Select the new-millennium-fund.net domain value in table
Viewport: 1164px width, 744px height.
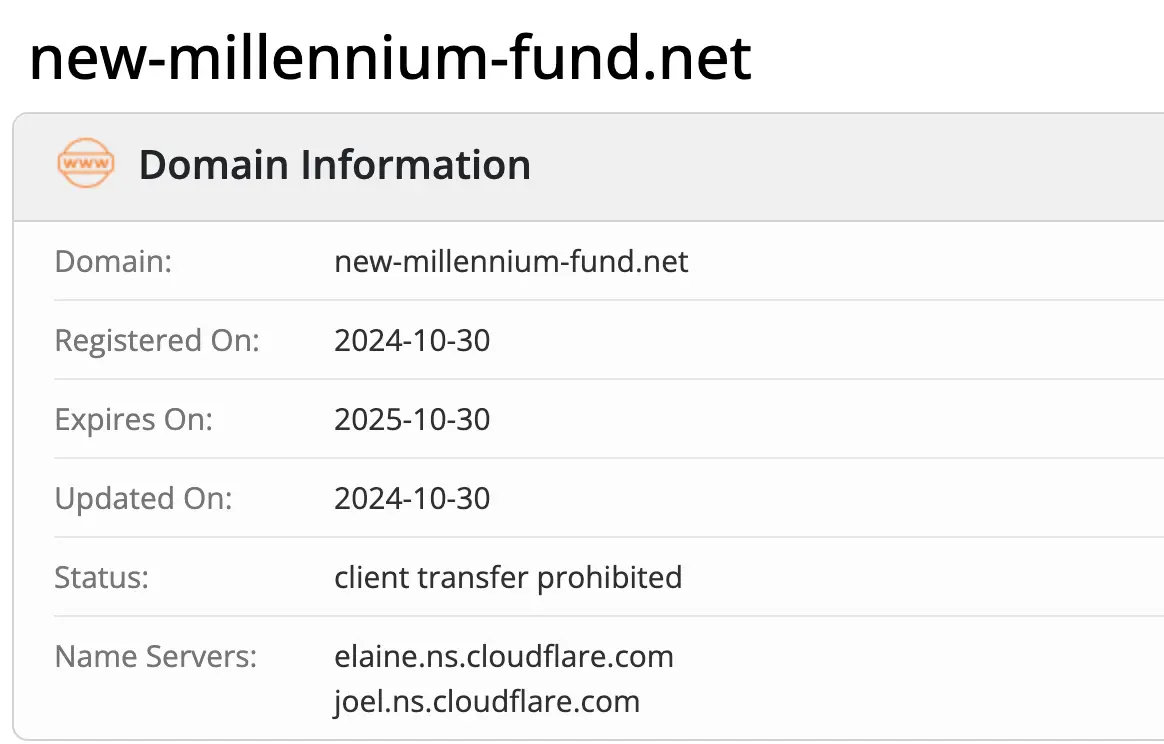(x=511, y=262)
